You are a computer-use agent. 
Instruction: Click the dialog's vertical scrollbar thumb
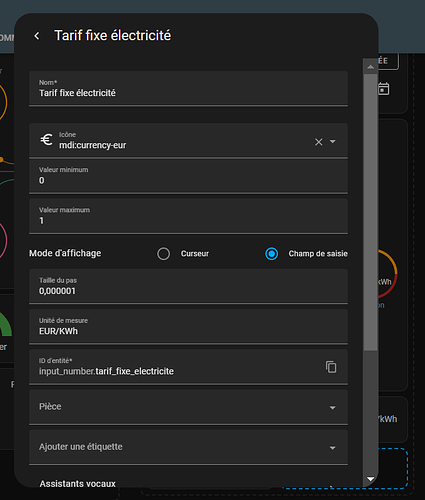point(370,212)
